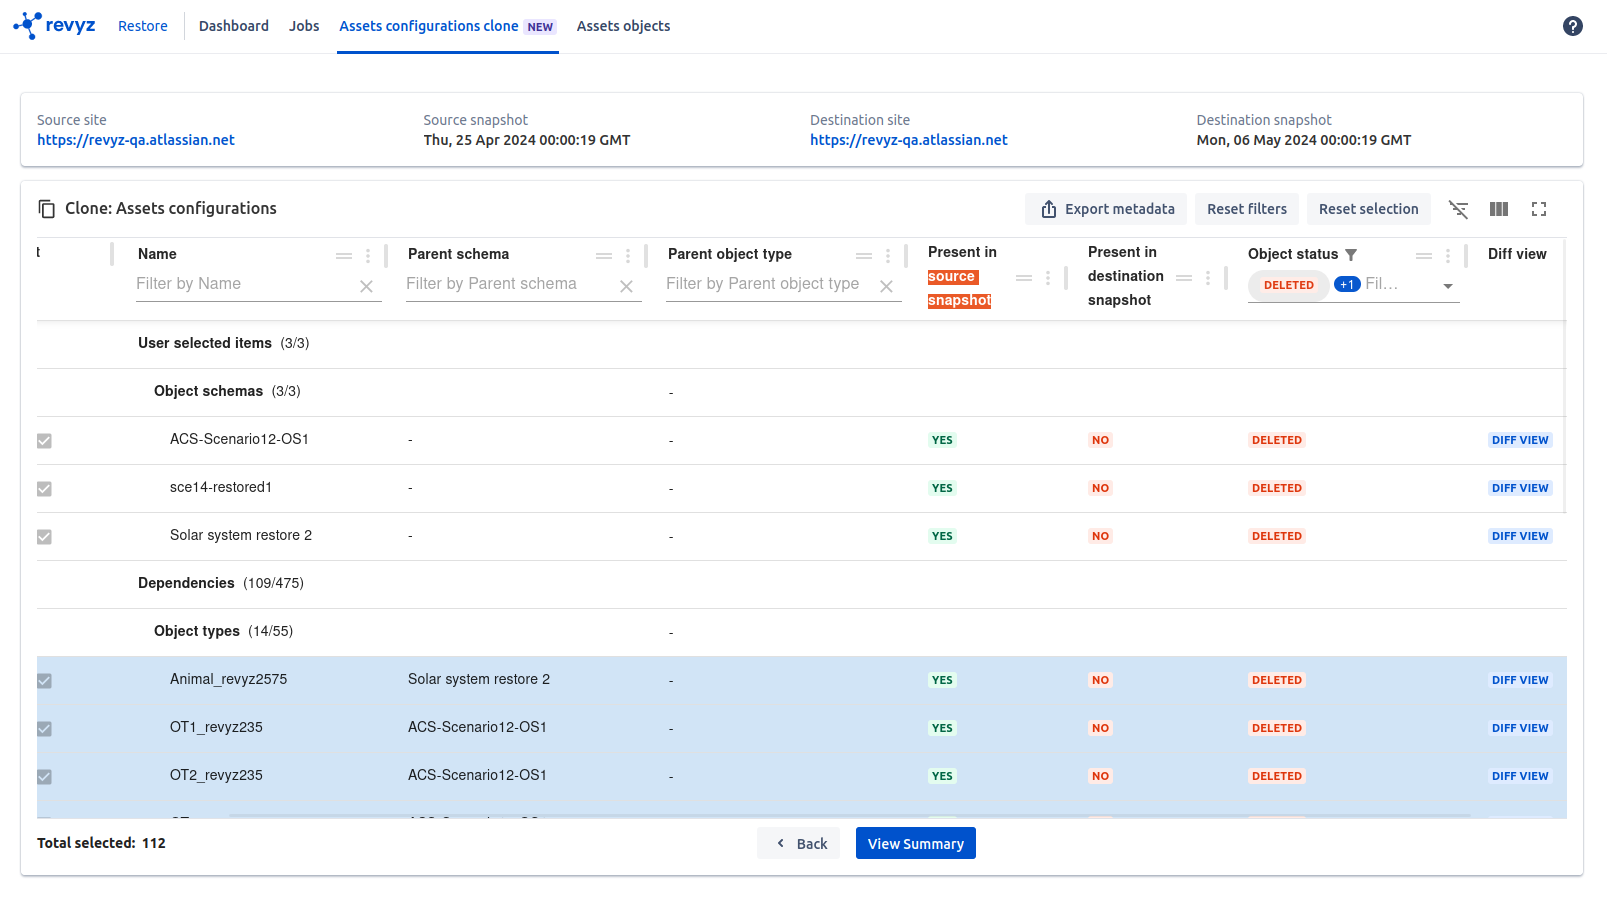The image size is (1607, 899).
Task: Select Assets configurations clone tab
Action: click(447, 26)
